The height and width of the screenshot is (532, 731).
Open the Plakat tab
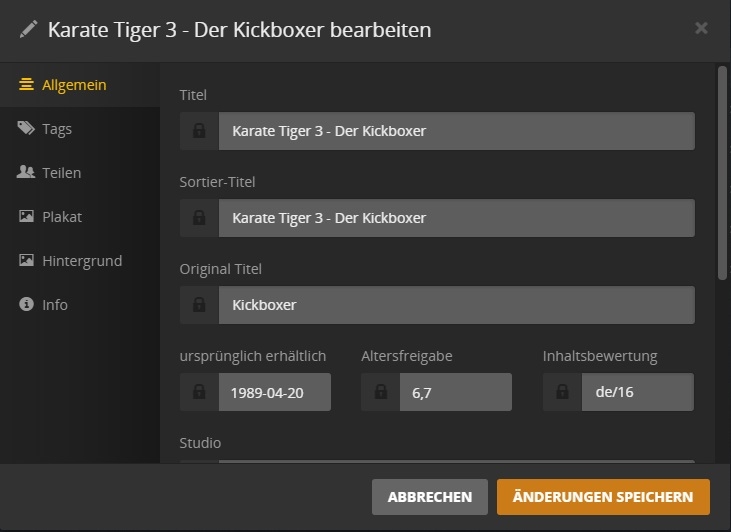tap(80, 216)
